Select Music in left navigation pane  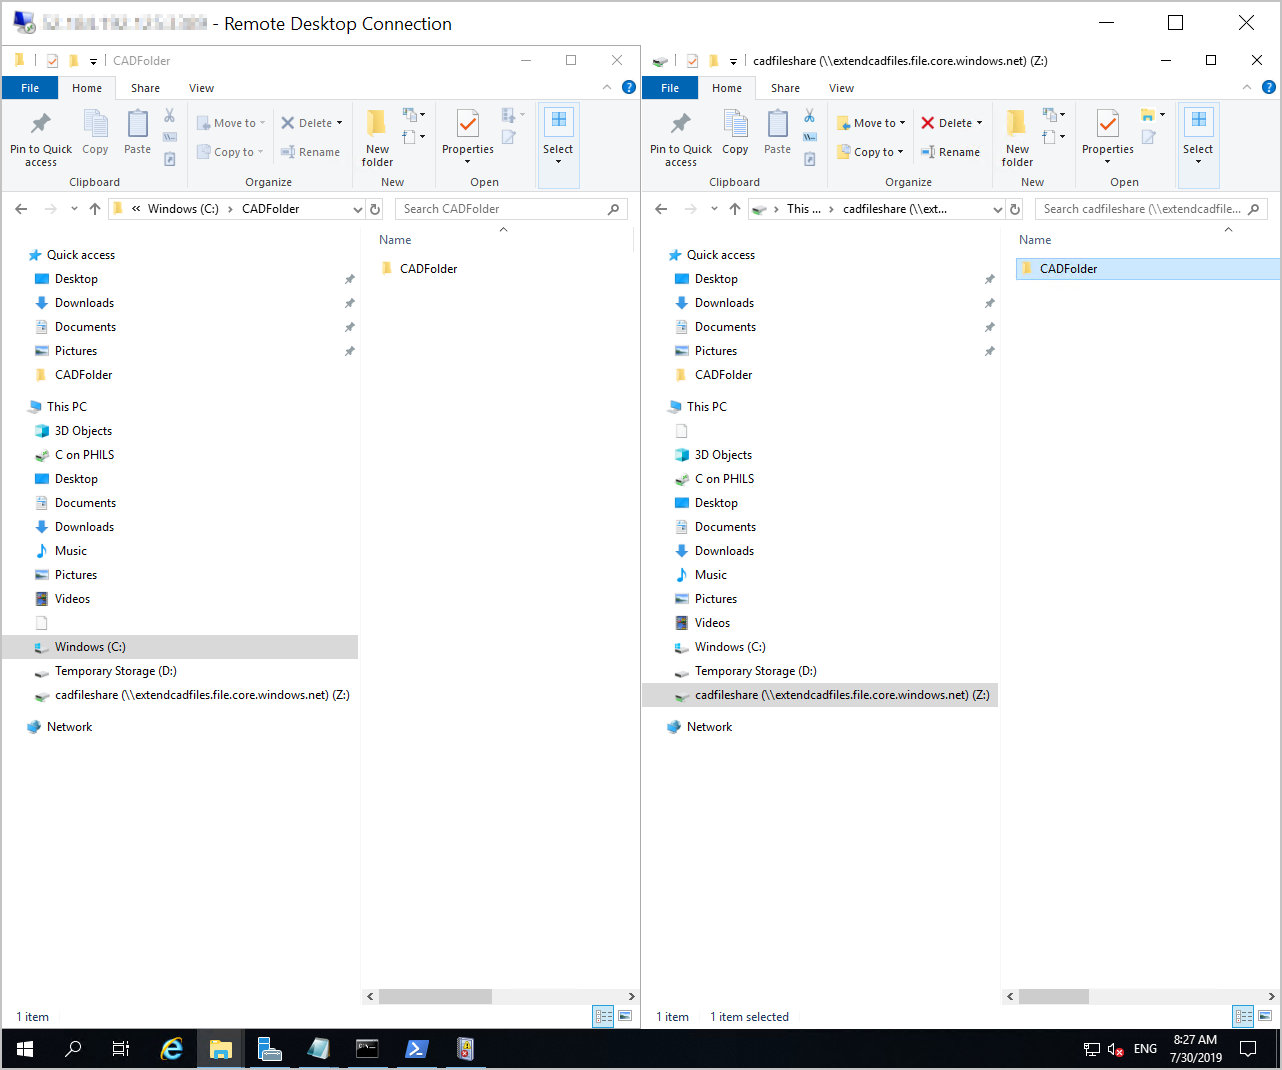click(x=70, y=551)
